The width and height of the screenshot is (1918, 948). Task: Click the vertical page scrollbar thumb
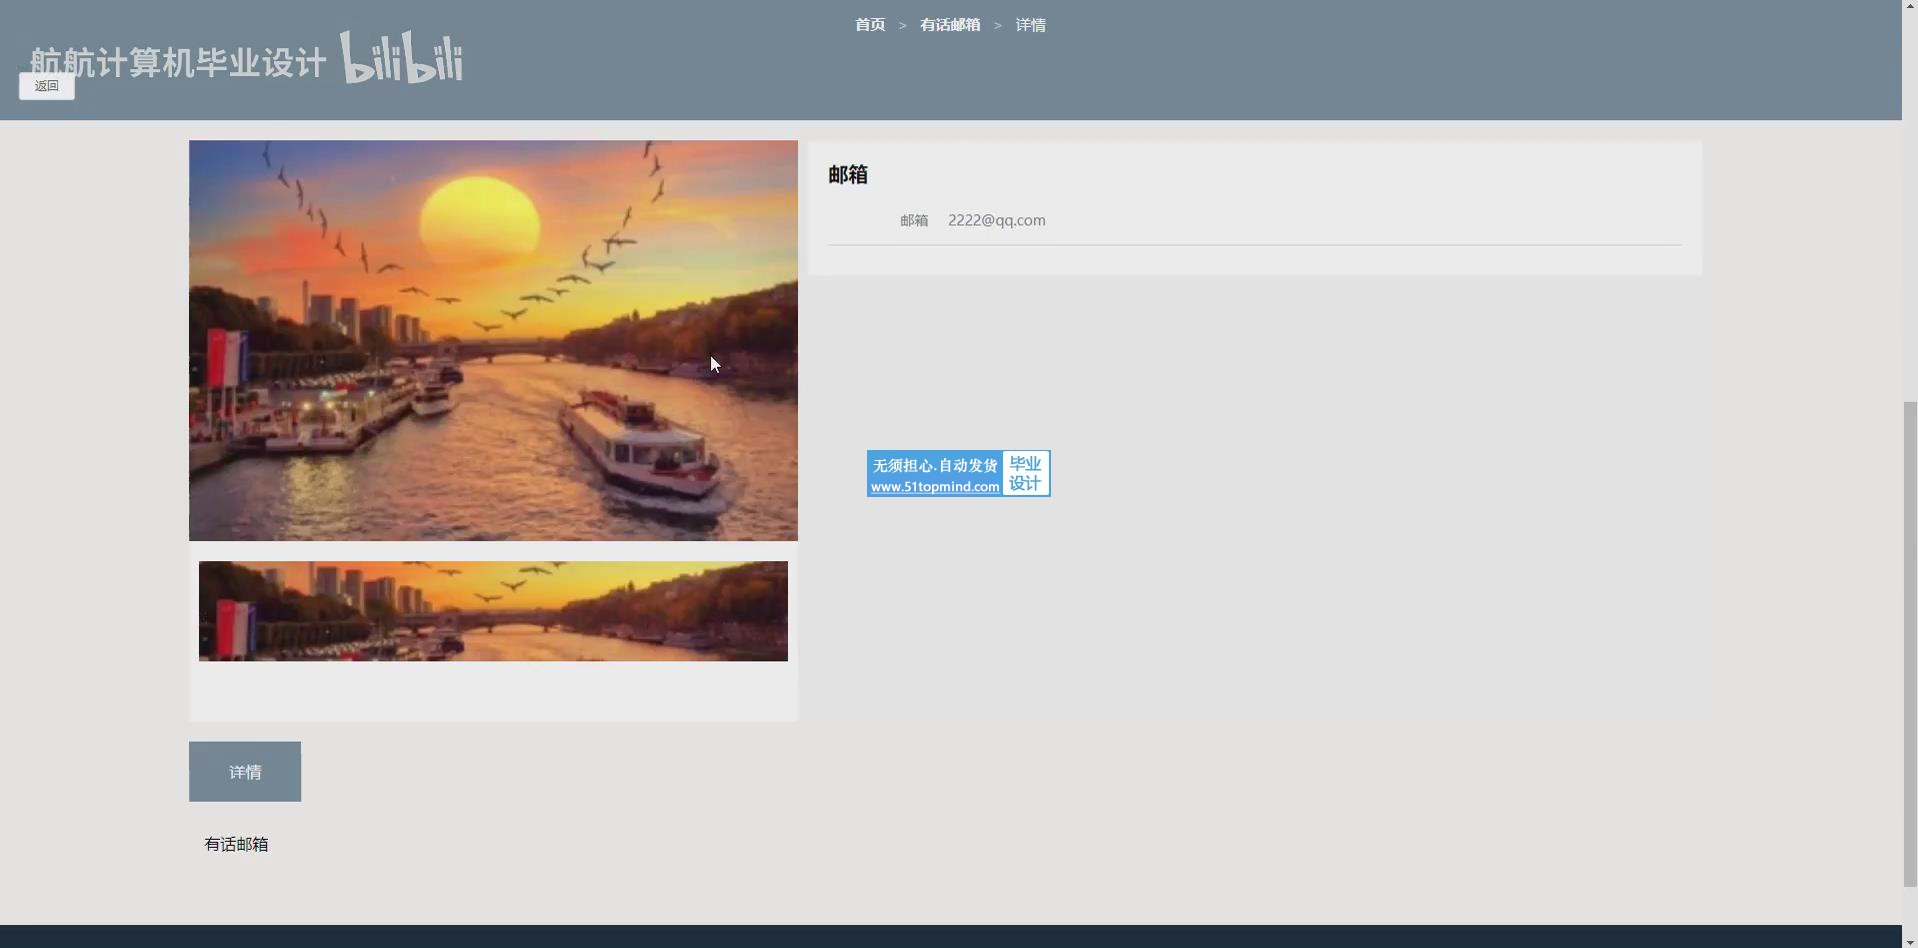(x=1910, y=643)
